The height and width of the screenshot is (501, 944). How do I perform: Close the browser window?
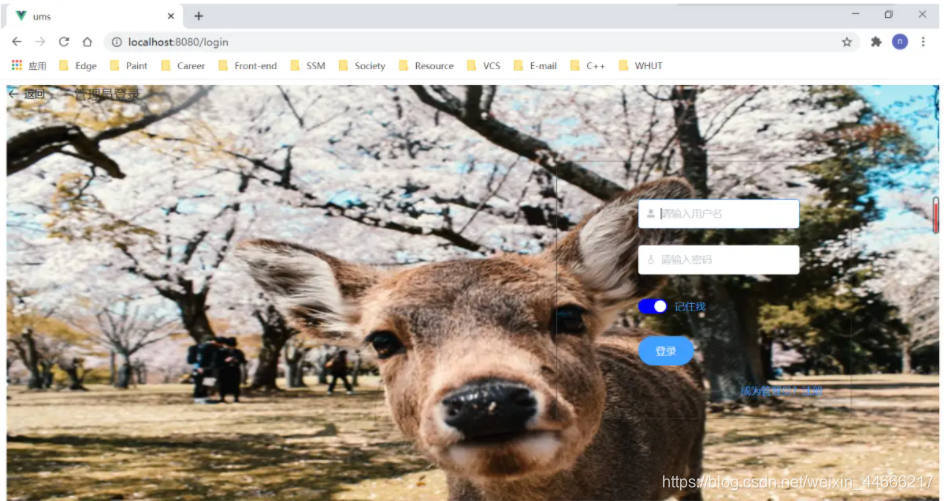[922, 14]
